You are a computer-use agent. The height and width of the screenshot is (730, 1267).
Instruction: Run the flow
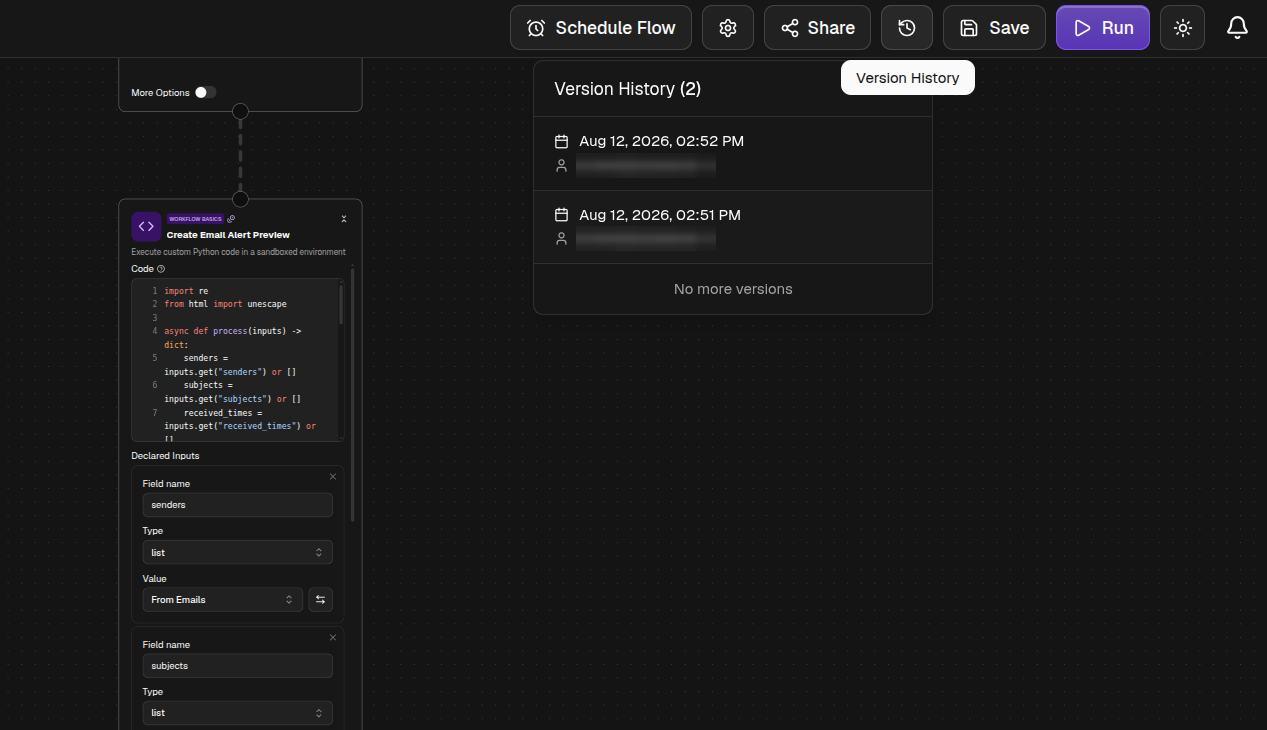click(x=1103, y=28)
